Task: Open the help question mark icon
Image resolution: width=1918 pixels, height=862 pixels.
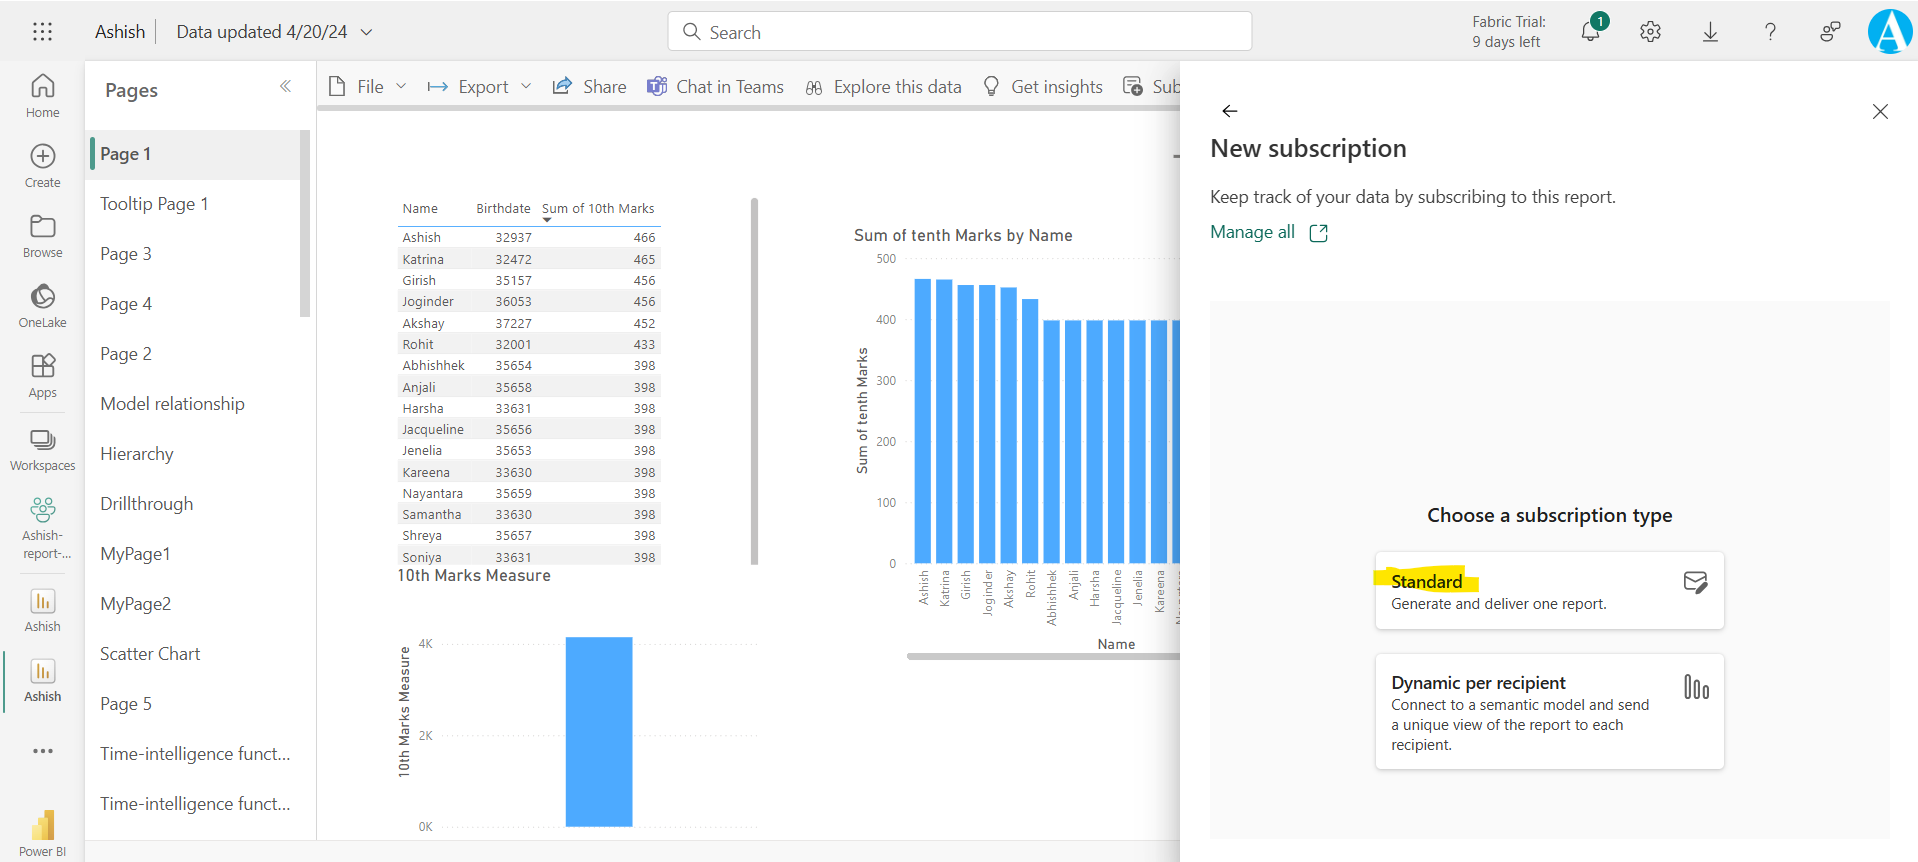Action: pyautogui.click(x=1770, y=32)
